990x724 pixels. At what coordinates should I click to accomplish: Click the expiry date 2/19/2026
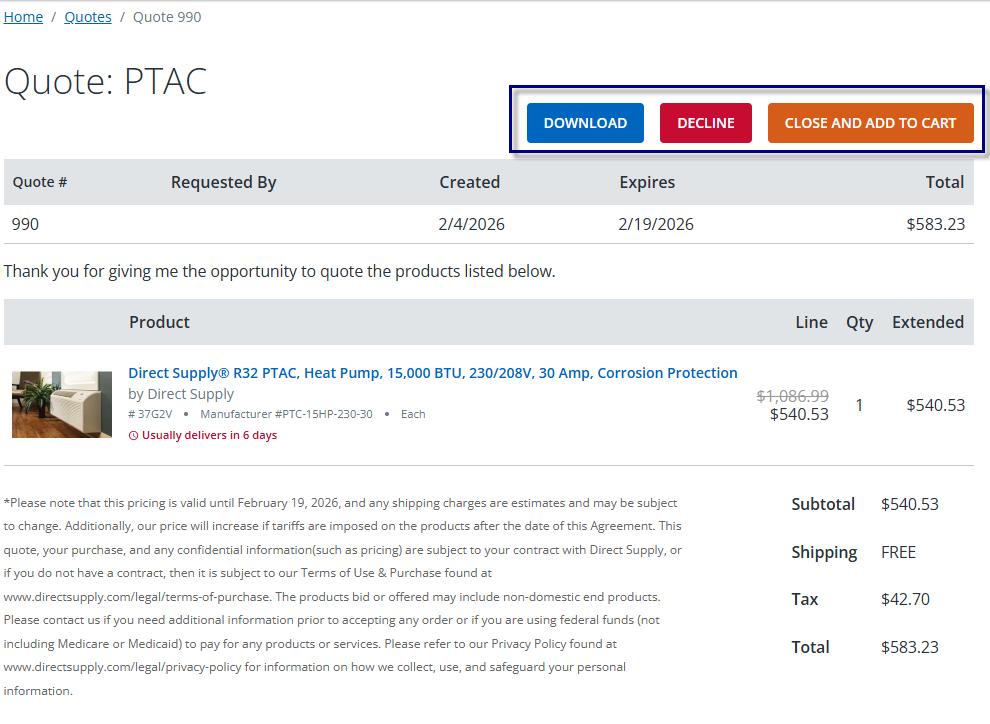[x=656, y=224]
